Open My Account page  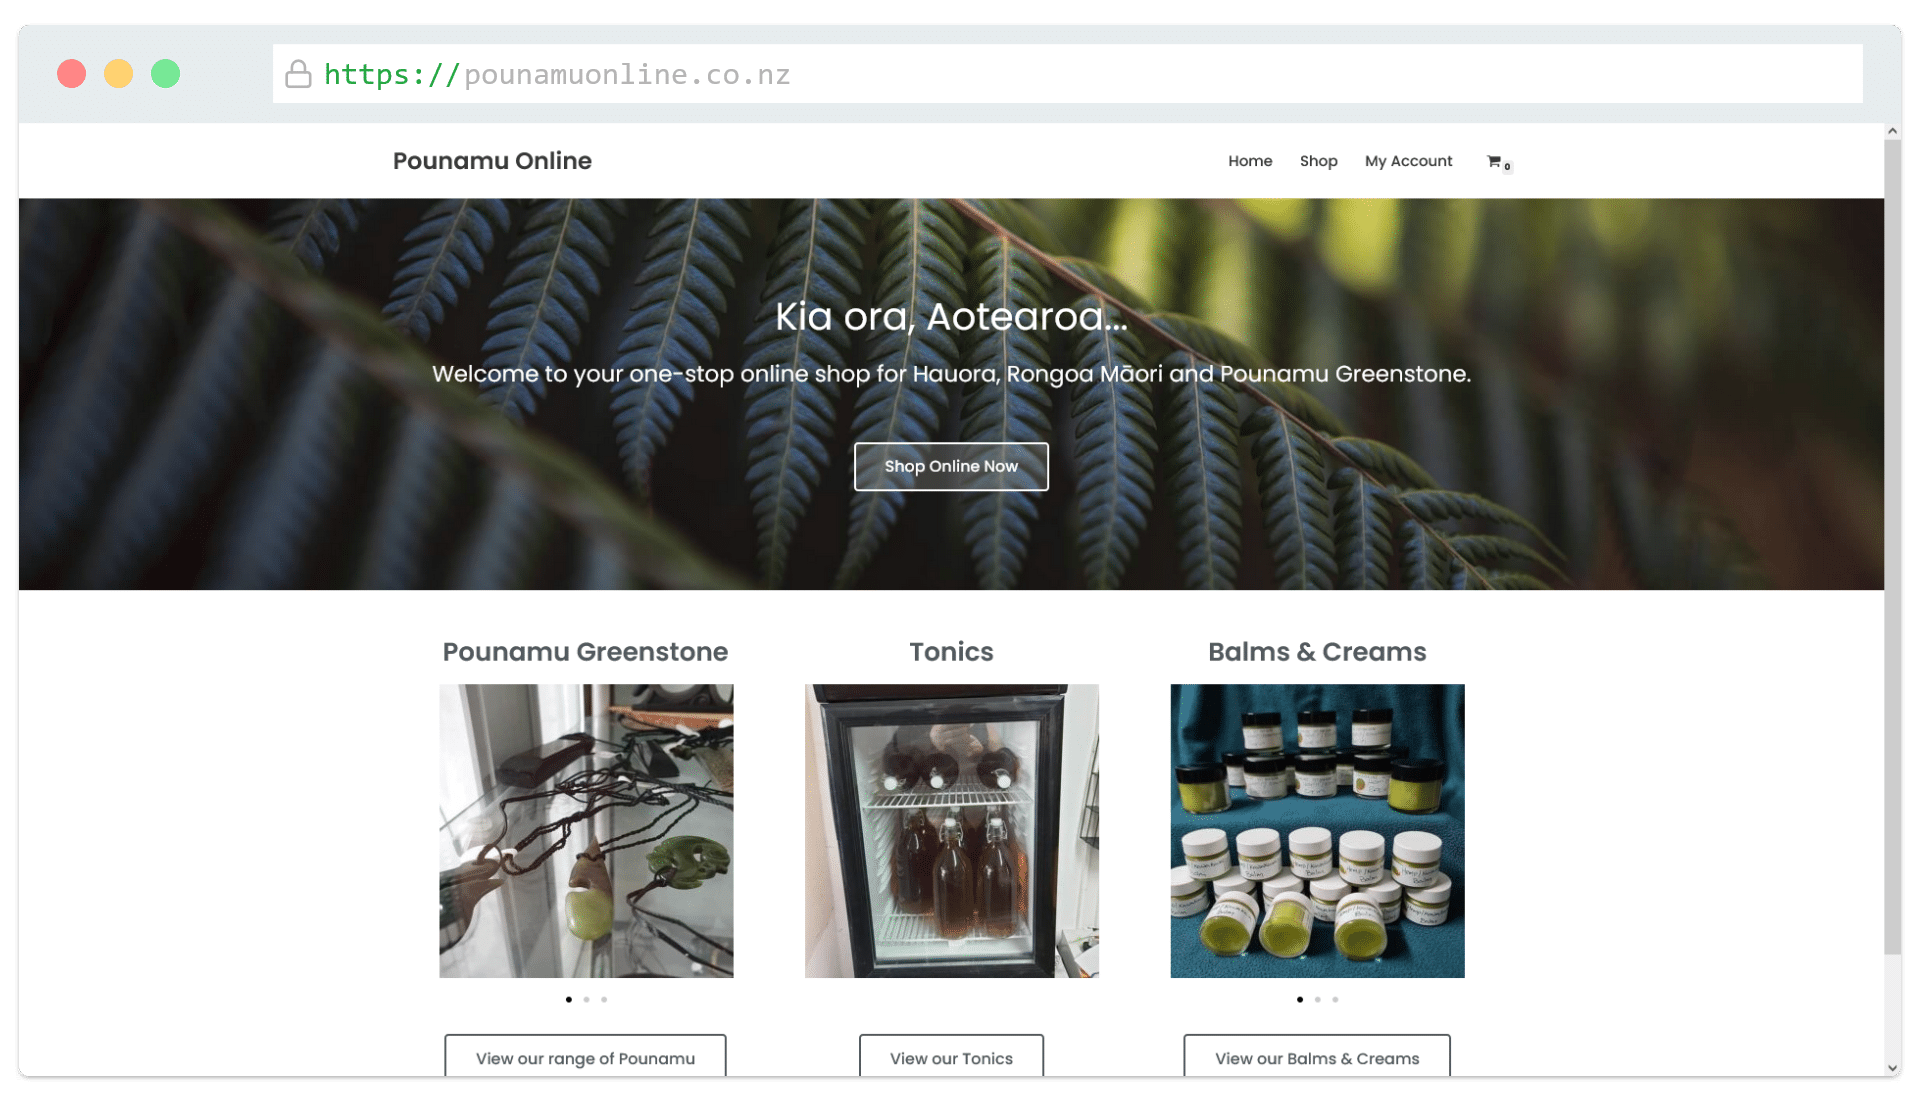pyautogui.click(x=1408, y=161)
